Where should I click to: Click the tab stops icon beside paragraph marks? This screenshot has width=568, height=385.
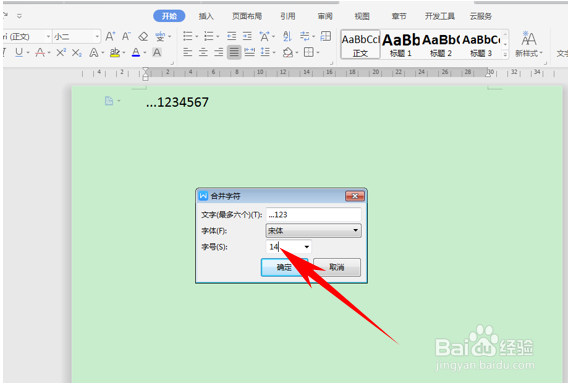point(326,36)
